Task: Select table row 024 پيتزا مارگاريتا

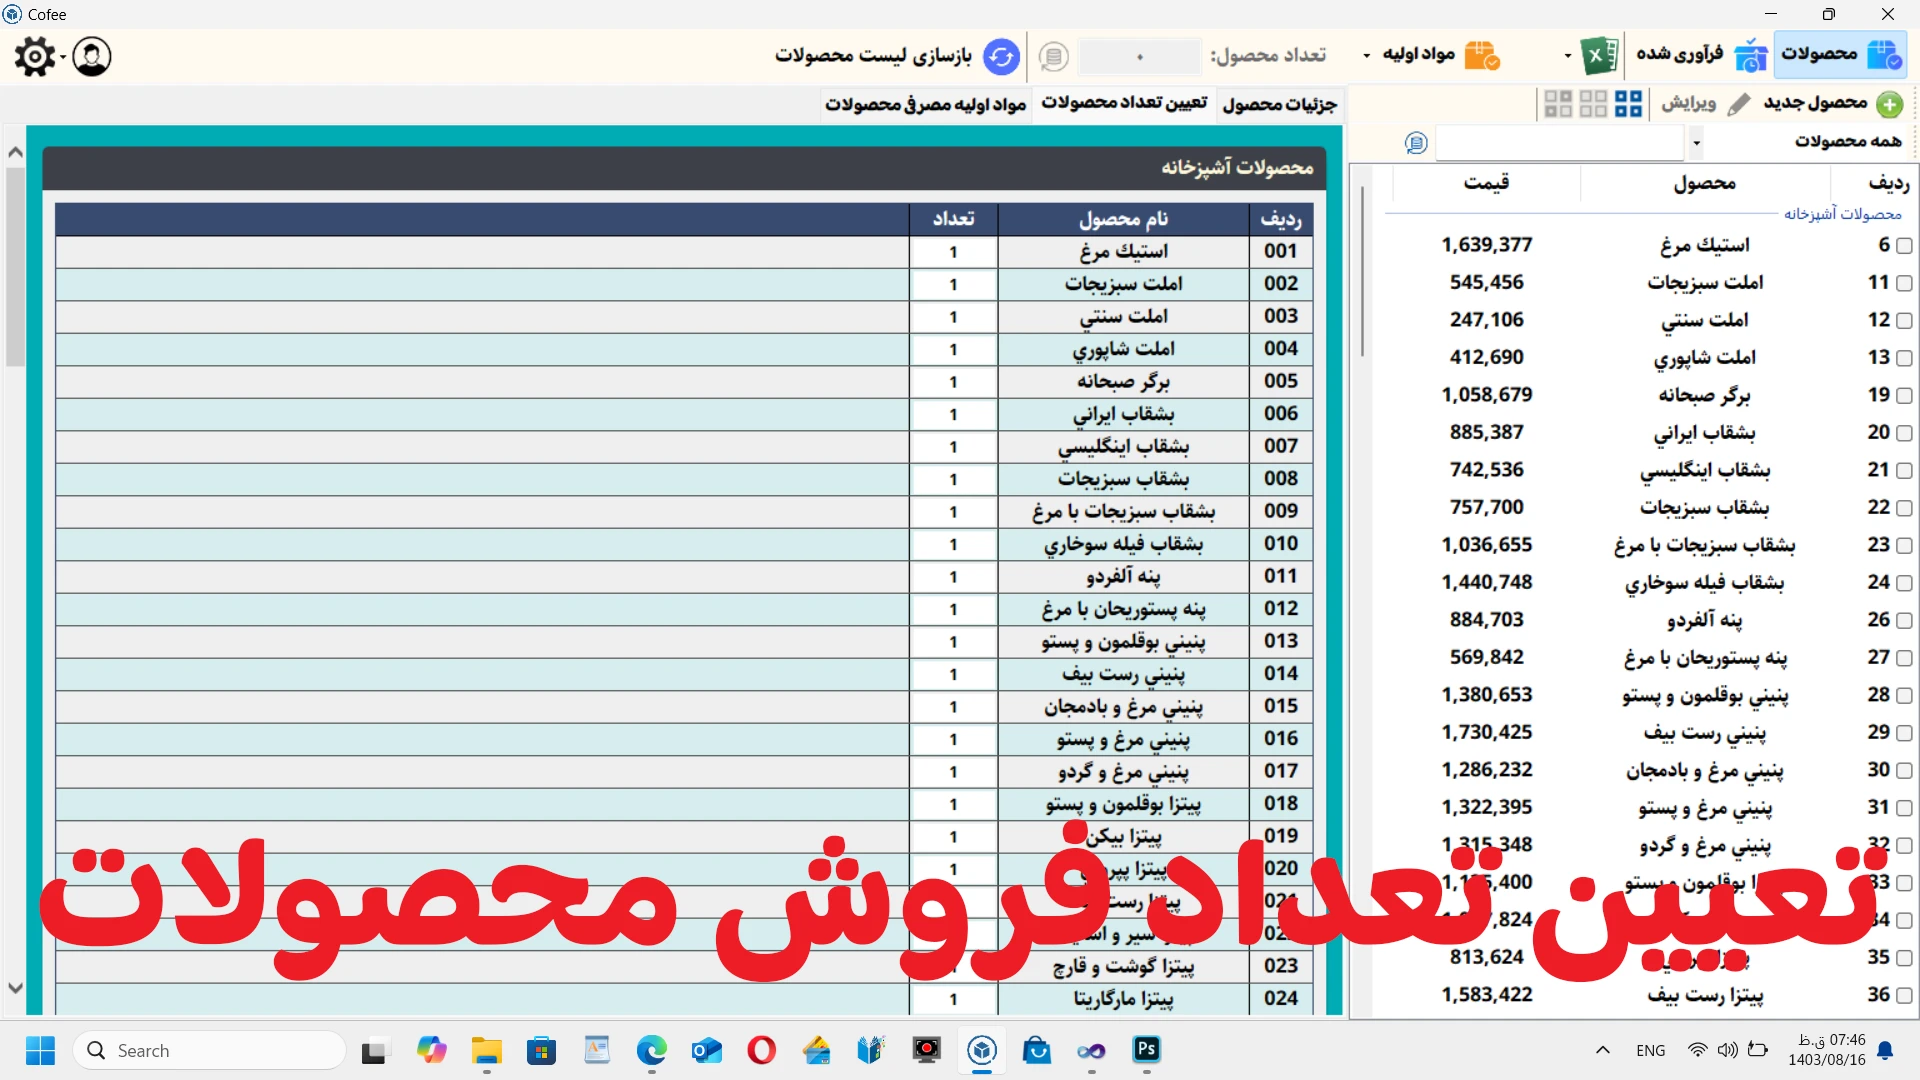Action: tap(685, 999)
